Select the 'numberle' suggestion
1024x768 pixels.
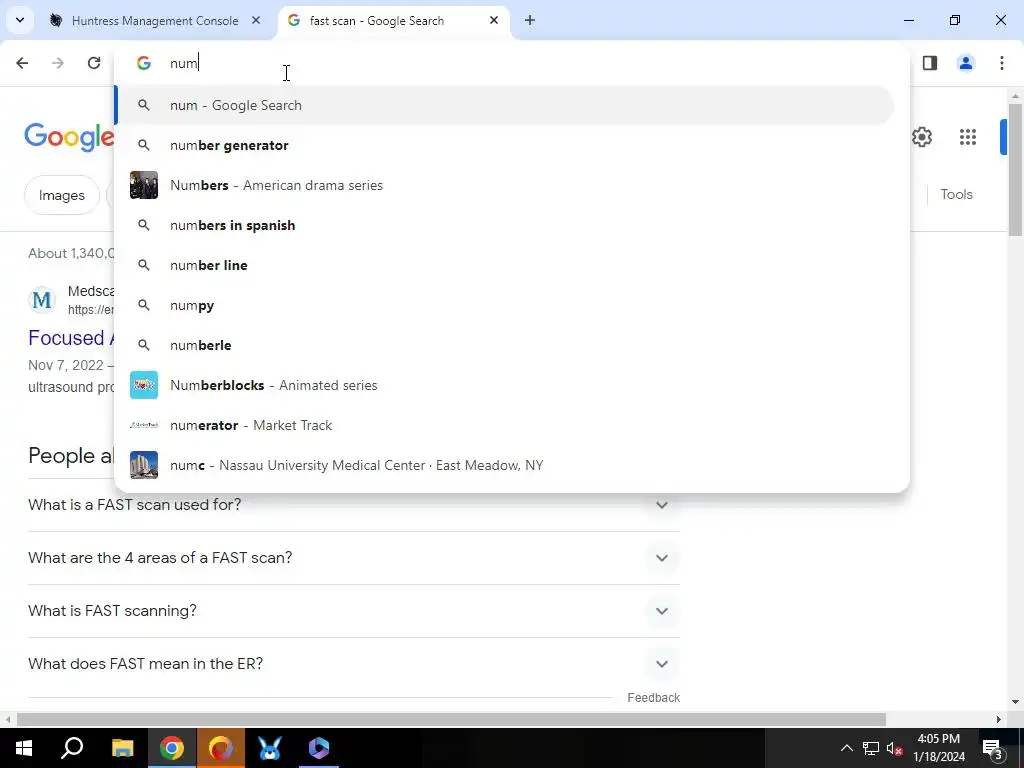504,345
